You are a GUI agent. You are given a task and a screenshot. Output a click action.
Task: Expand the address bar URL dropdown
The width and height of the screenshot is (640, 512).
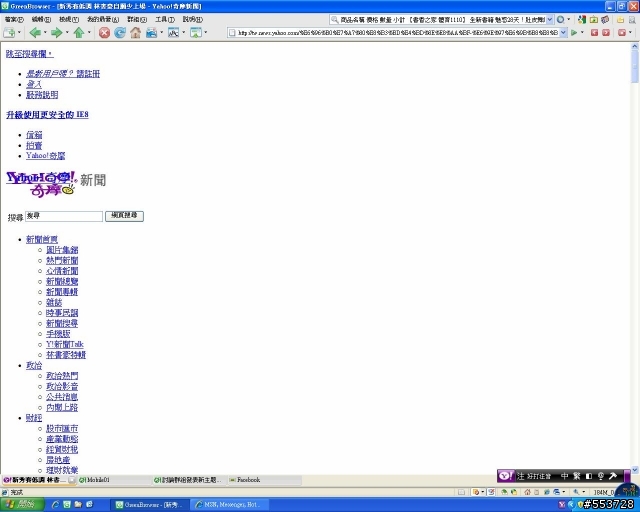[x=563, y=33]
